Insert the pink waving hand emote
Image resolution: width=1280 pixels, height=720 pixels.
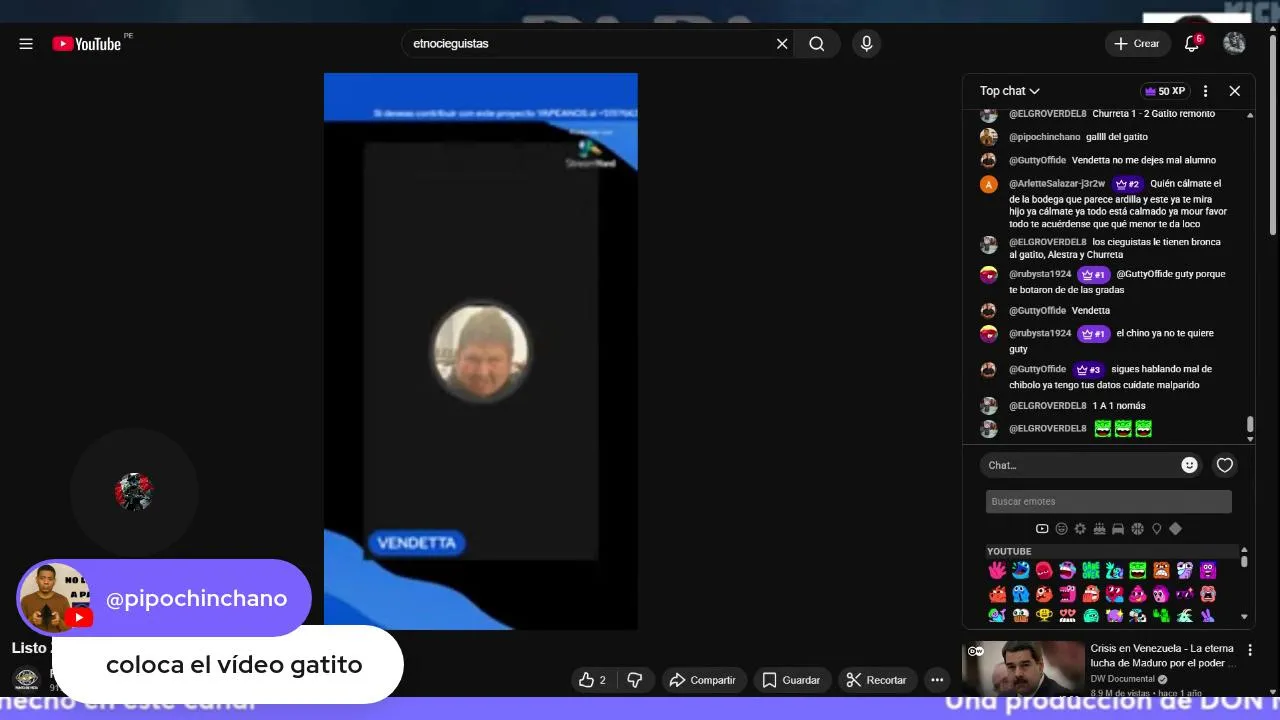[997, 570]
